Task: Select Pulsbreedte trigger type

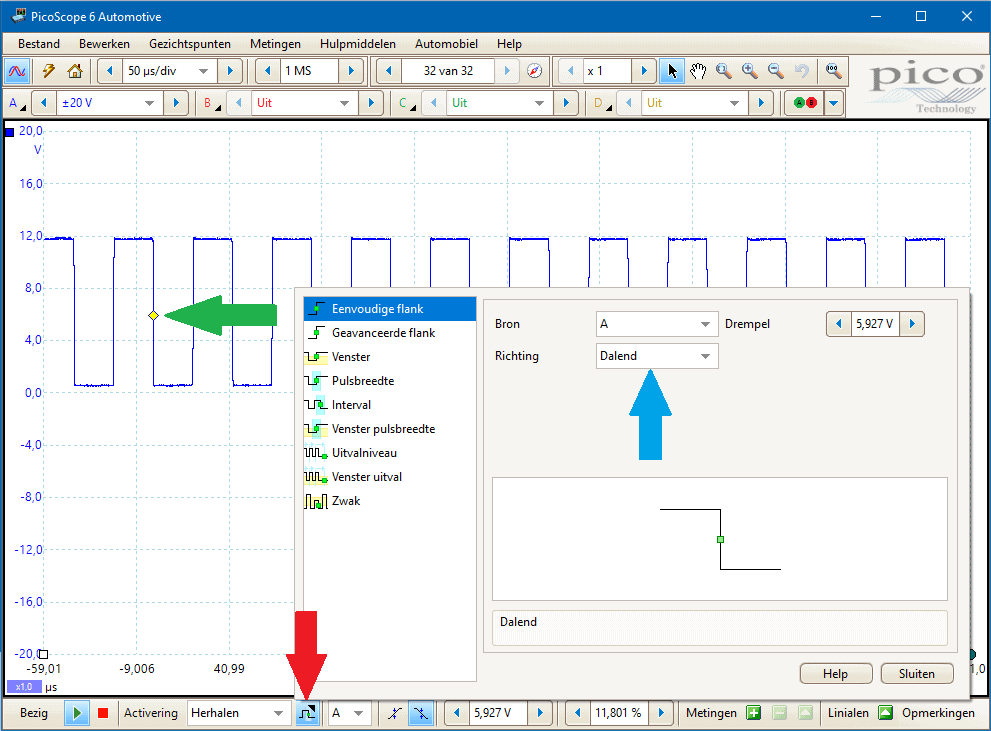Action: tap(389, 381)
